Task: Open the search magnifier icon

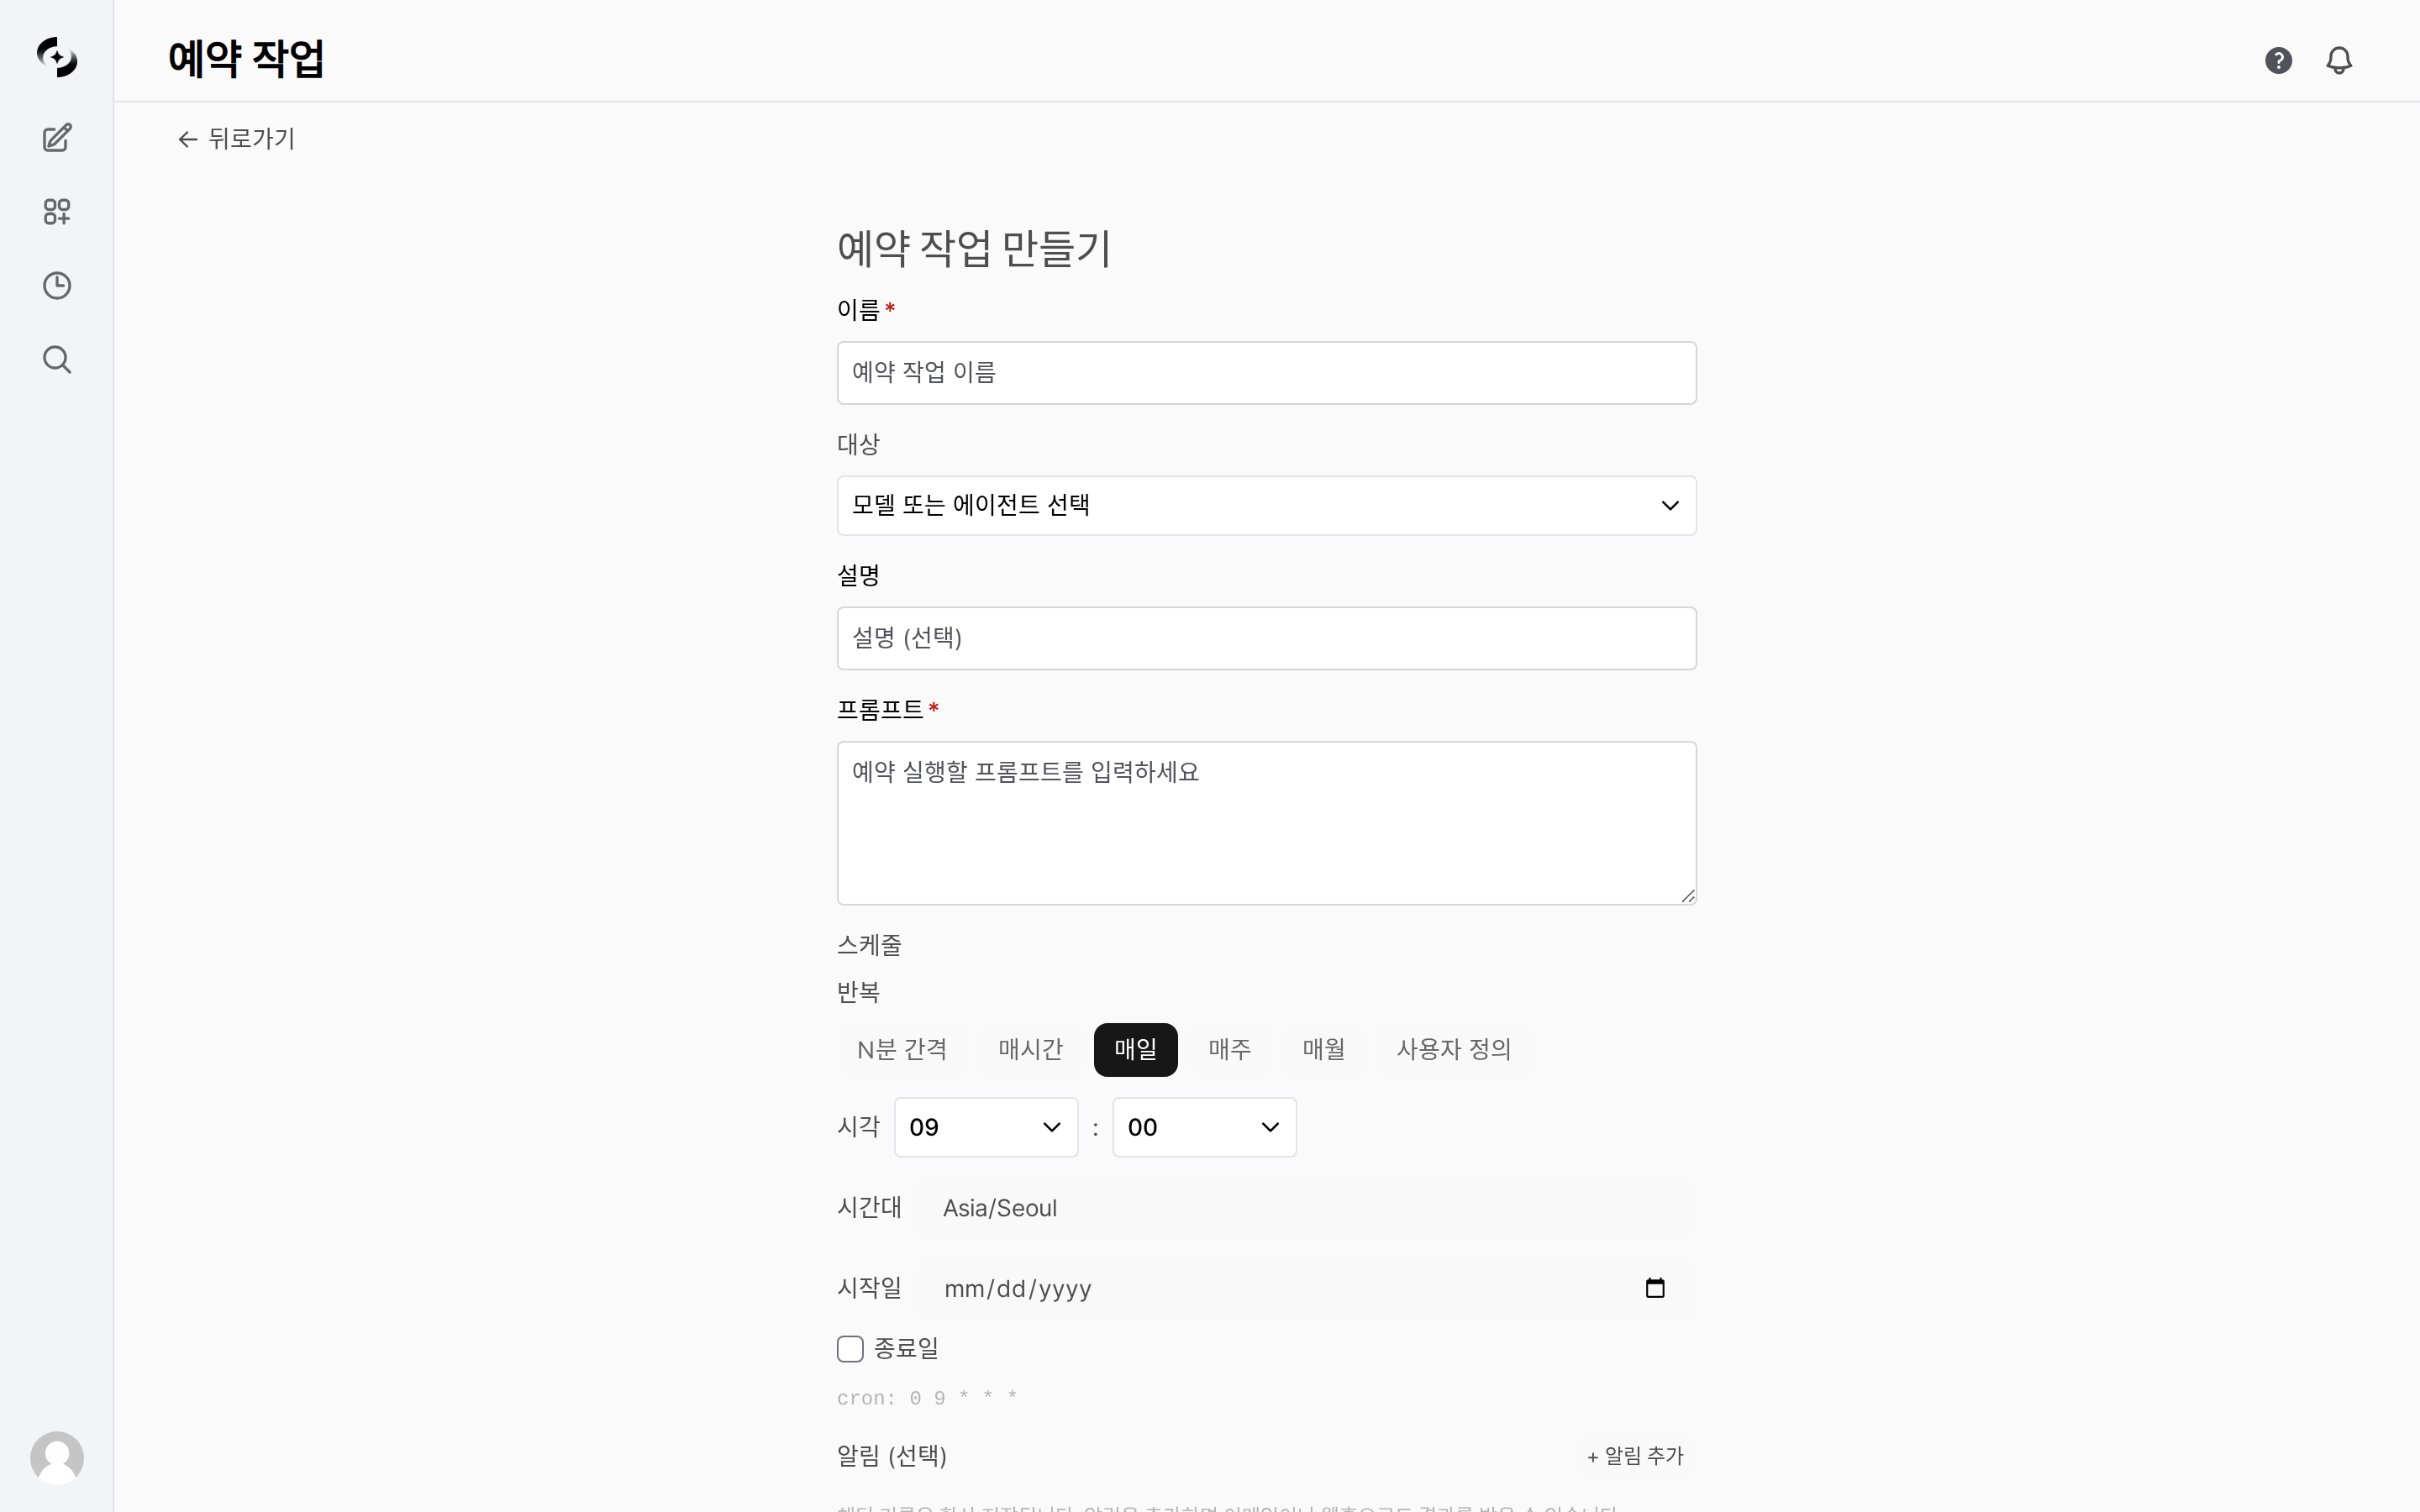Action: click(x=57, y=360)
